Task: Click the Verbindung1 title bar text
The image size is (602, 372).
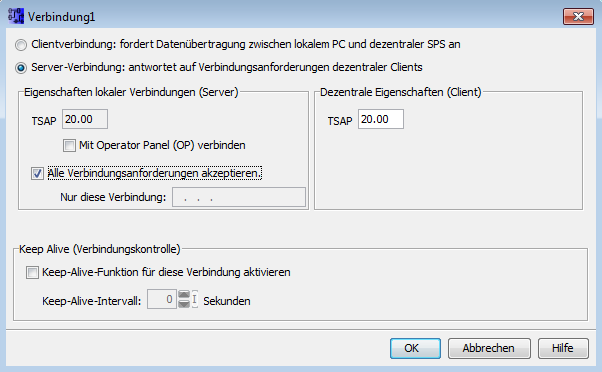Action: pyautogui.click(x=61, y=17)
